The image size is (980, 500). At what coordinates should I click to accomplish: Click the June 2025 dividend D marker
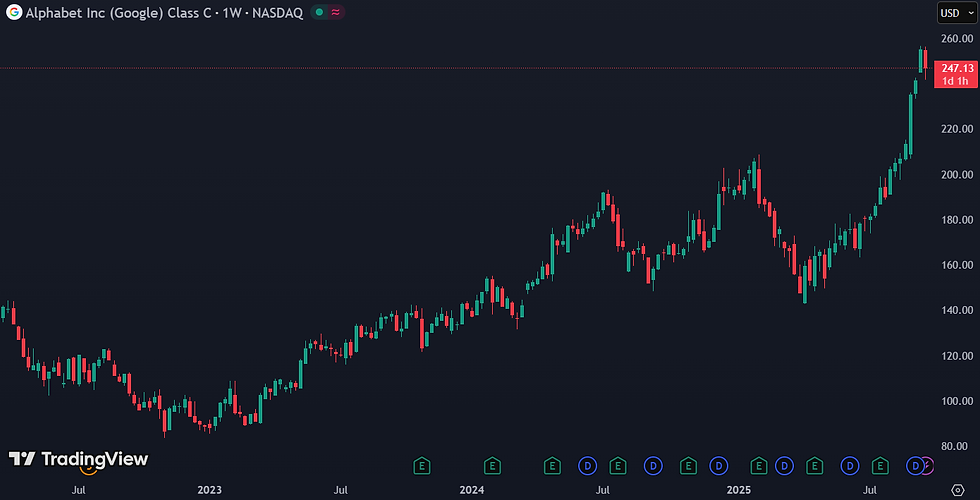point(850,465)
